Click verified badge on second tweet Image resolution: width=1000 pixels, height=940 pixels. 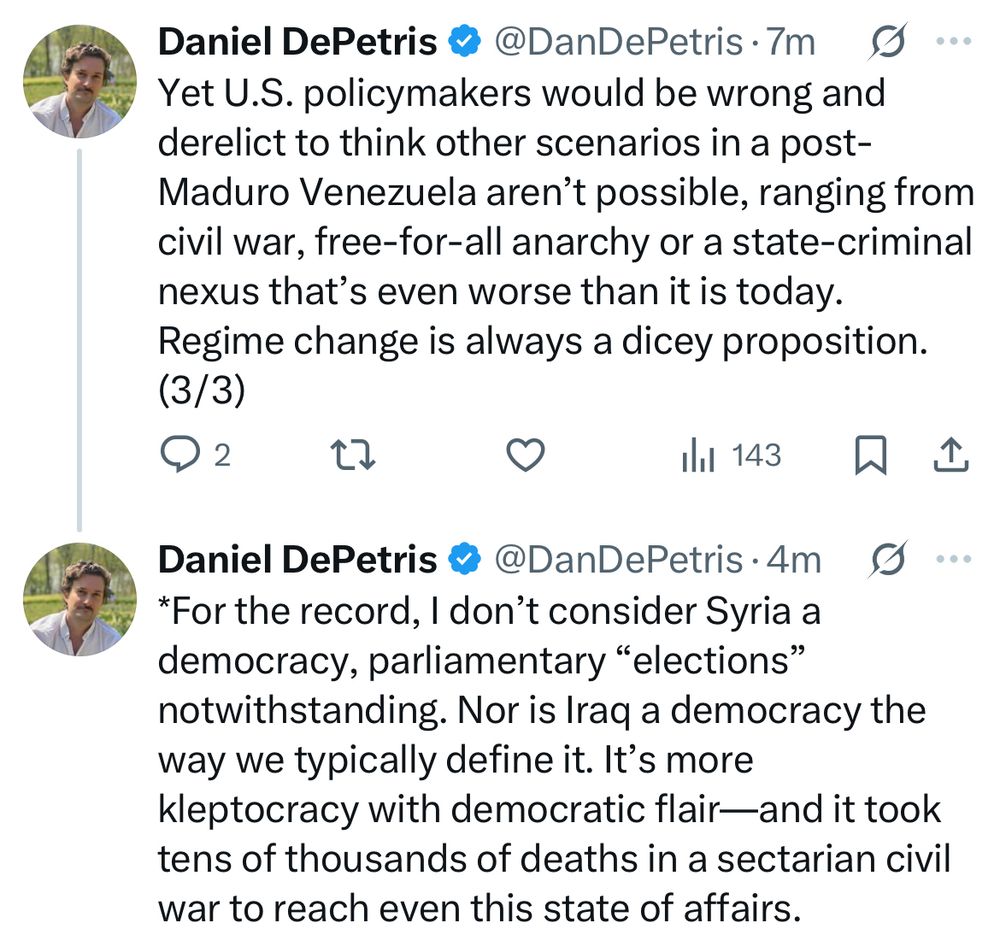[x=464, y=560]
